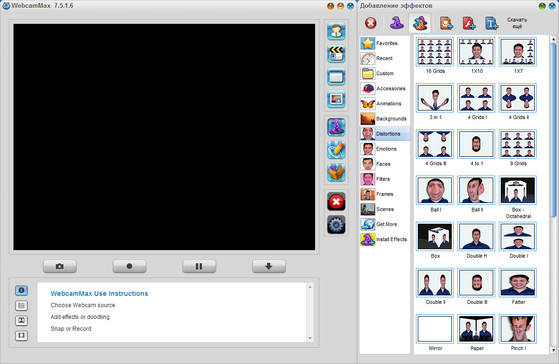Click the red remove effects icon in sidebar
The image size is (559, 364).
pos(336,202)
